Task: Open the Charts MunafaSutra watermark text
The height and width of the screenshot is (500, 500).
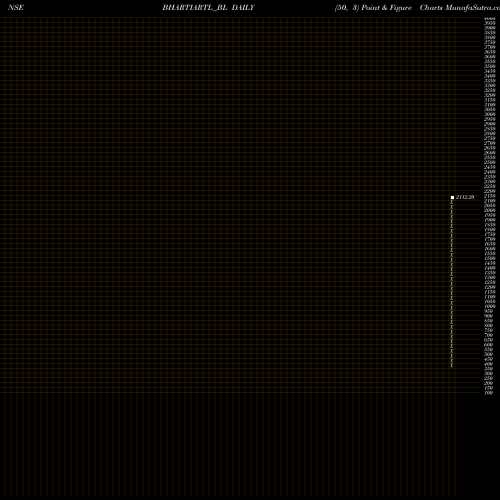Action: [x=460, y=8]
